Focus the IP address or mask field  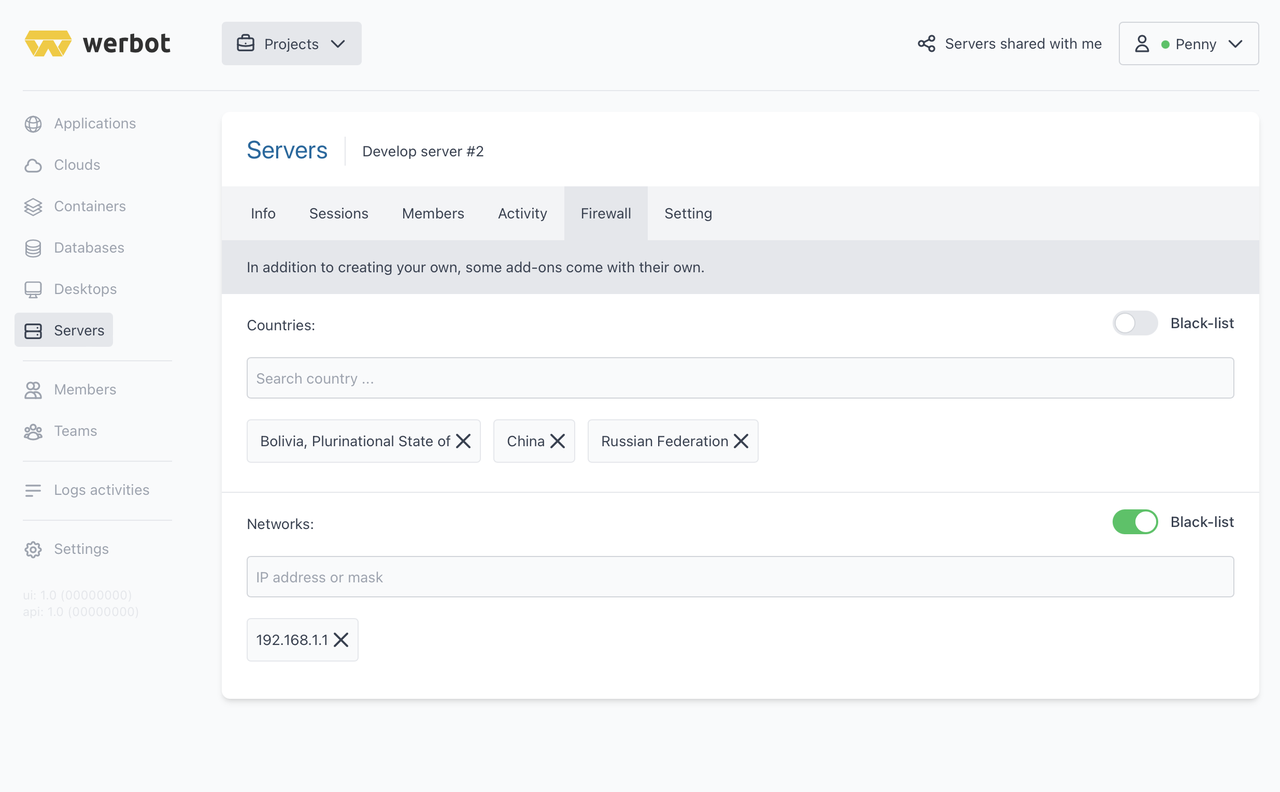pyautogui.click(x=740, y=577)
